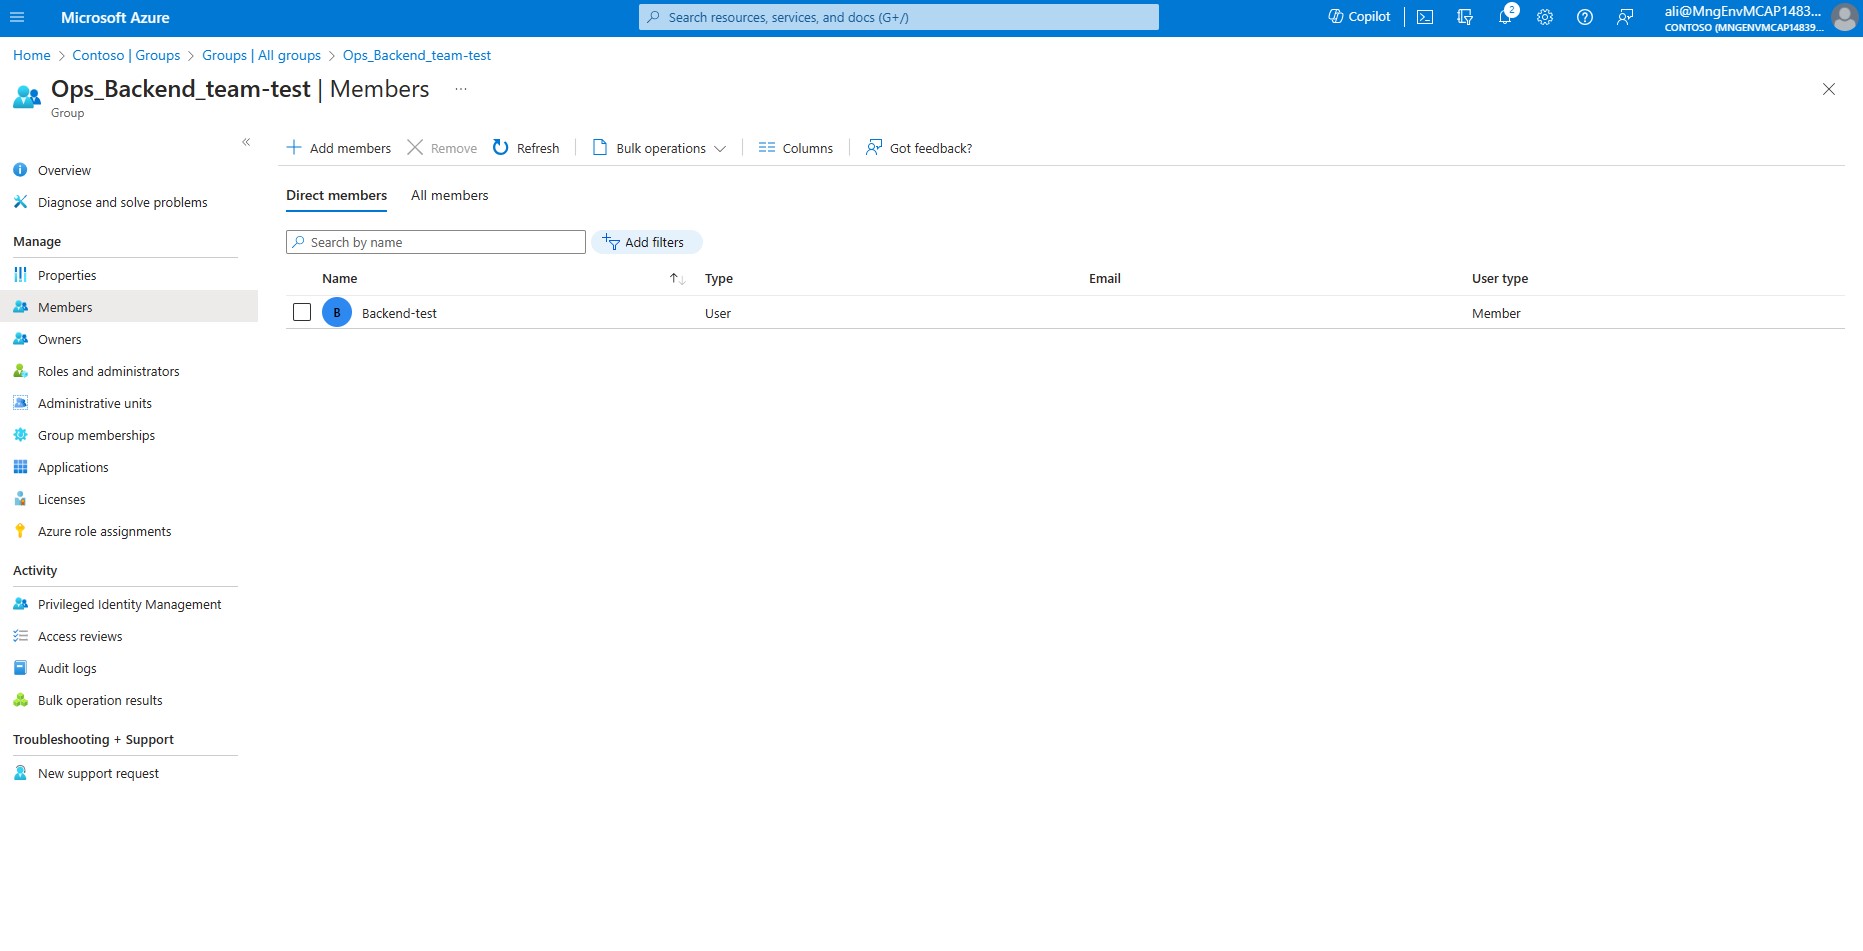Open the more options ellipsis by title

coord(461,89)
